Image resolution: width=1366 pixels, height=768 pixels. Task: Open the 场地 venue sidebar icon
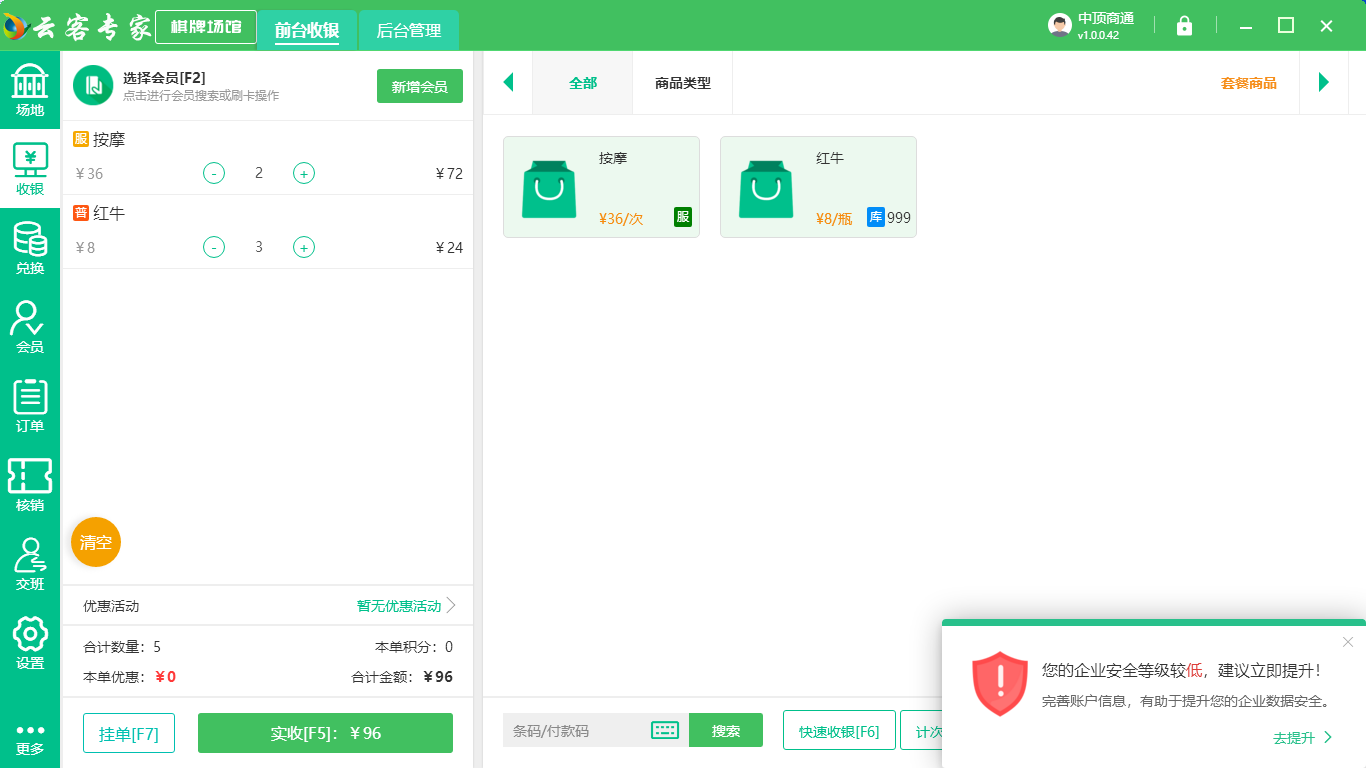point(30,89)
